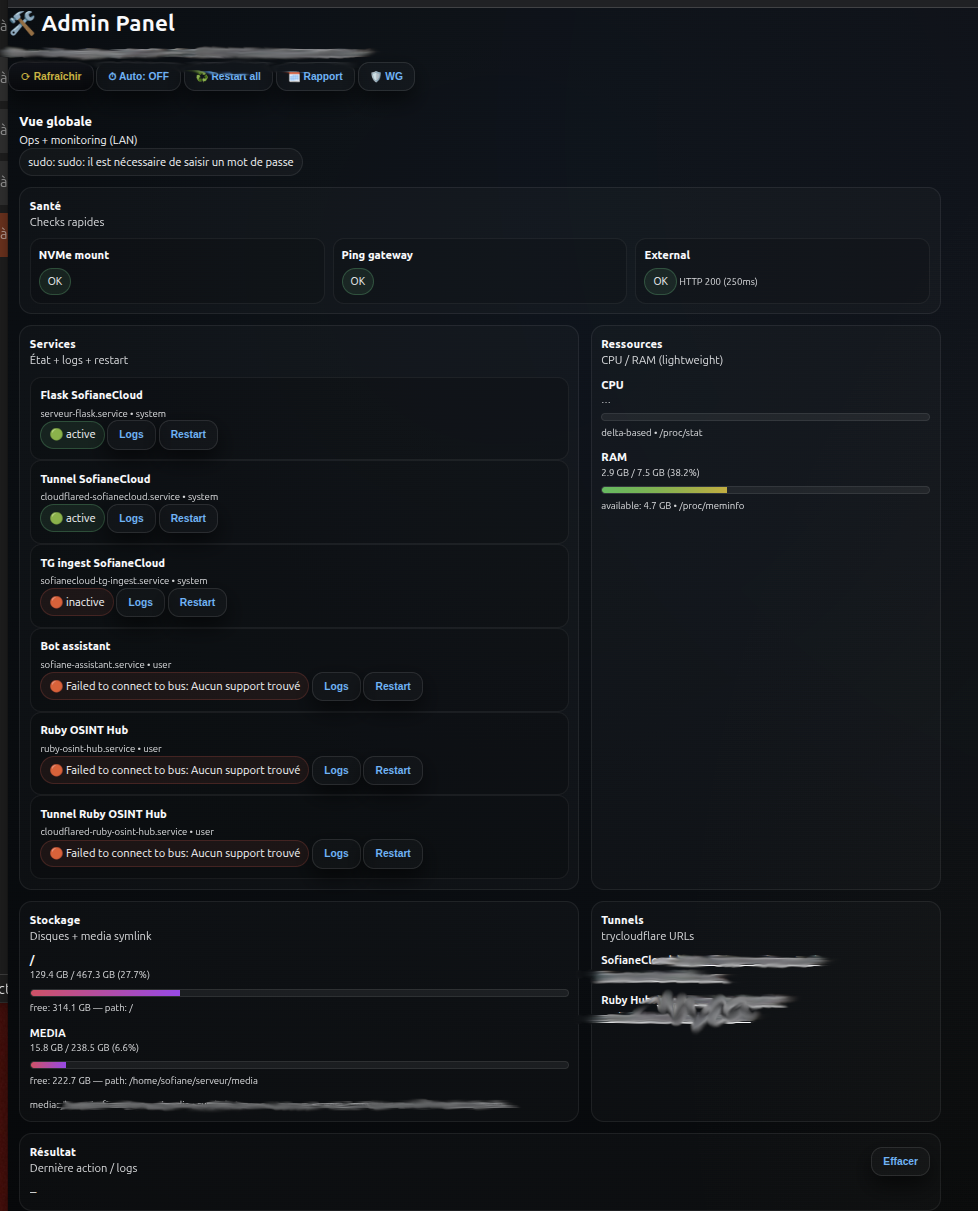Click the WG shield button
This screenshot has height=1211, width=978.
(386, 77)
